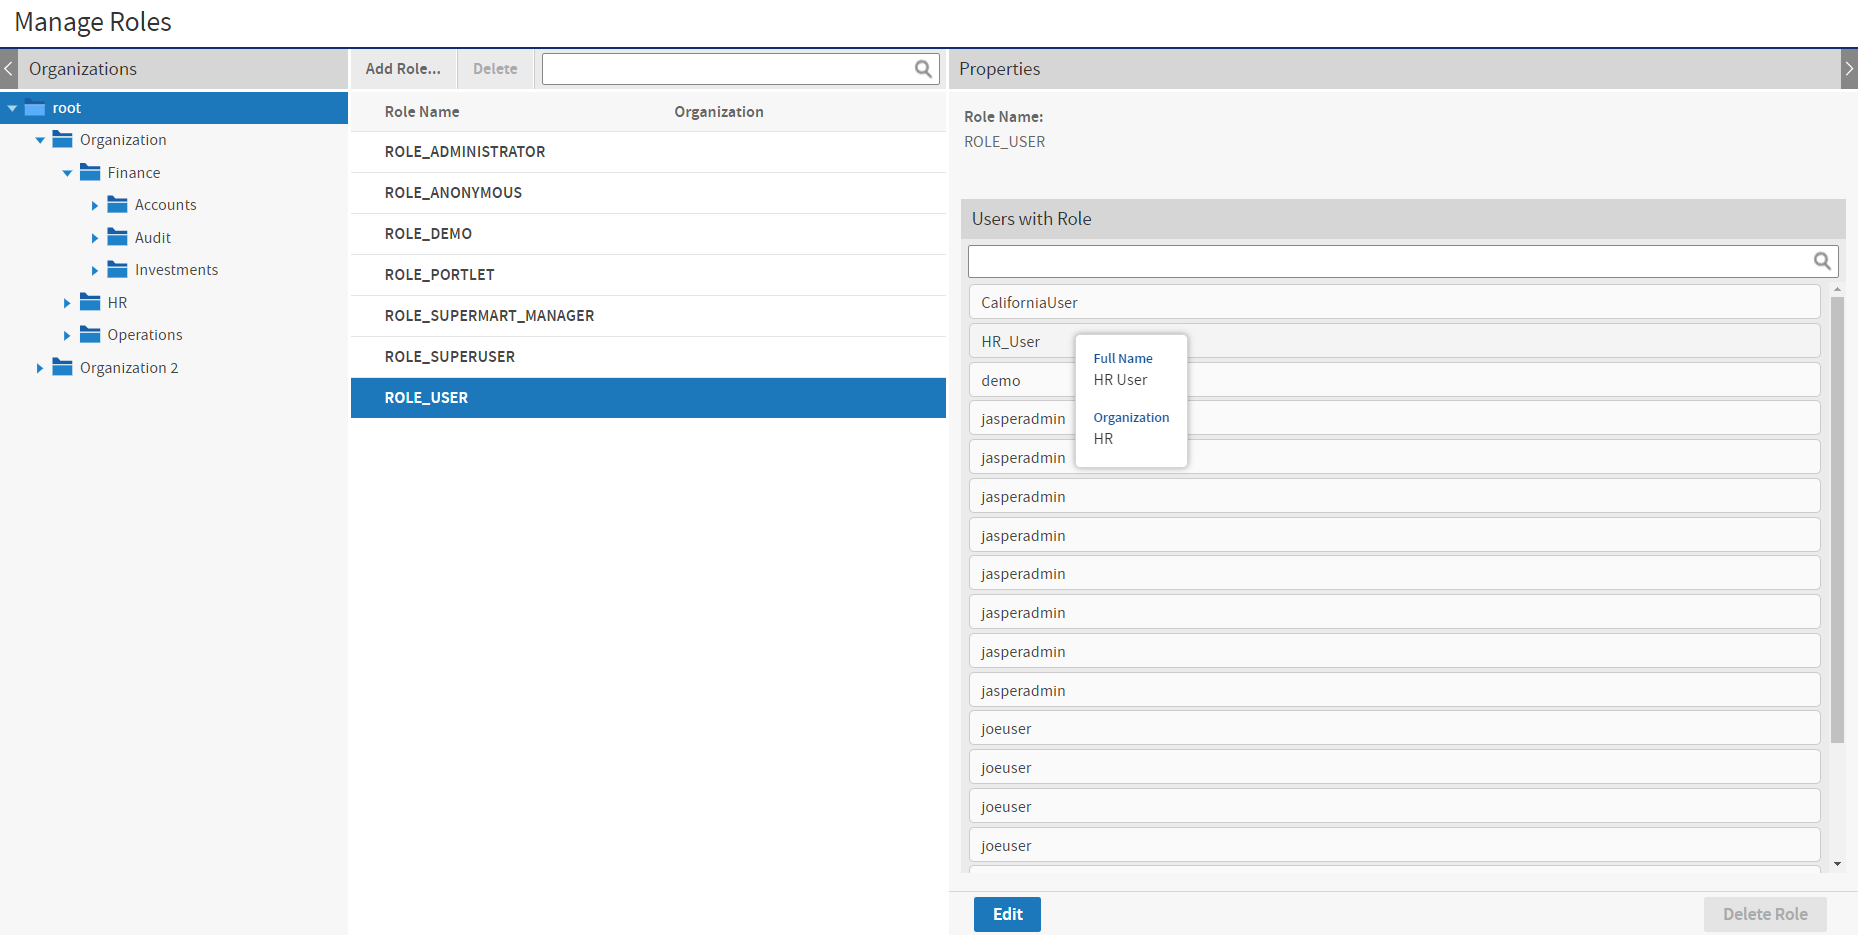
Task: Select HR in the organizations tree
Action: point(117,303)
